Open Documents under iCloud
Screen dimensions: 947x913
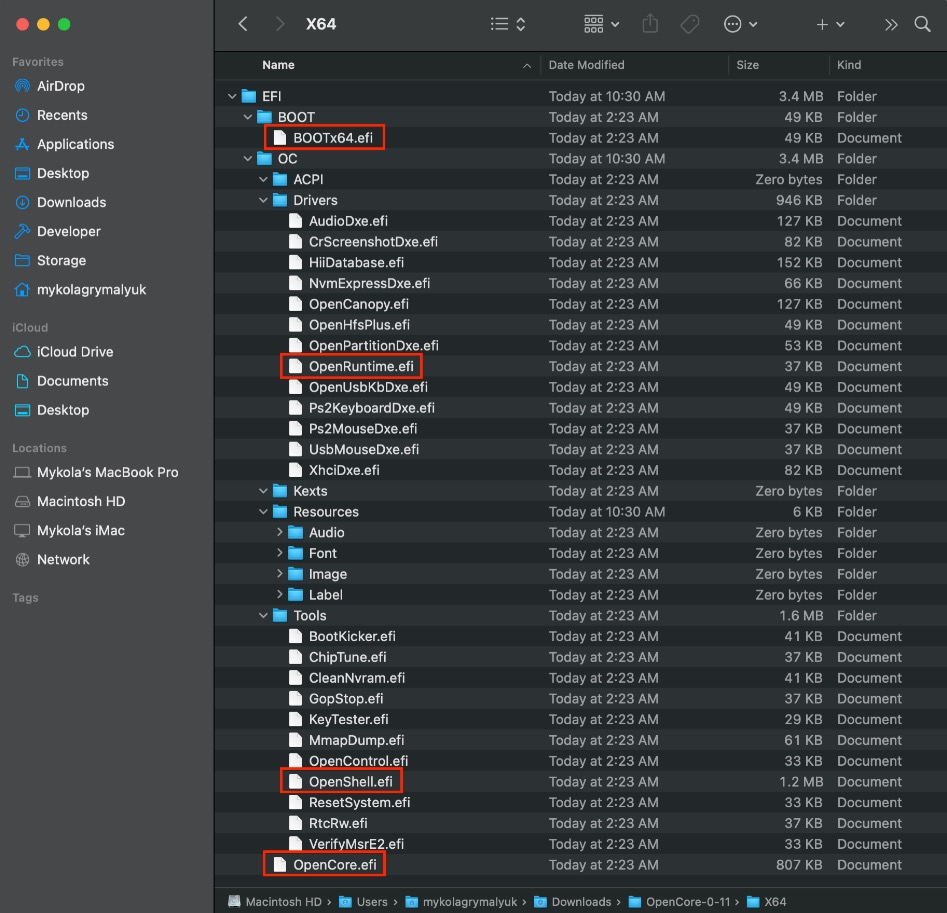tap(61, 380)
